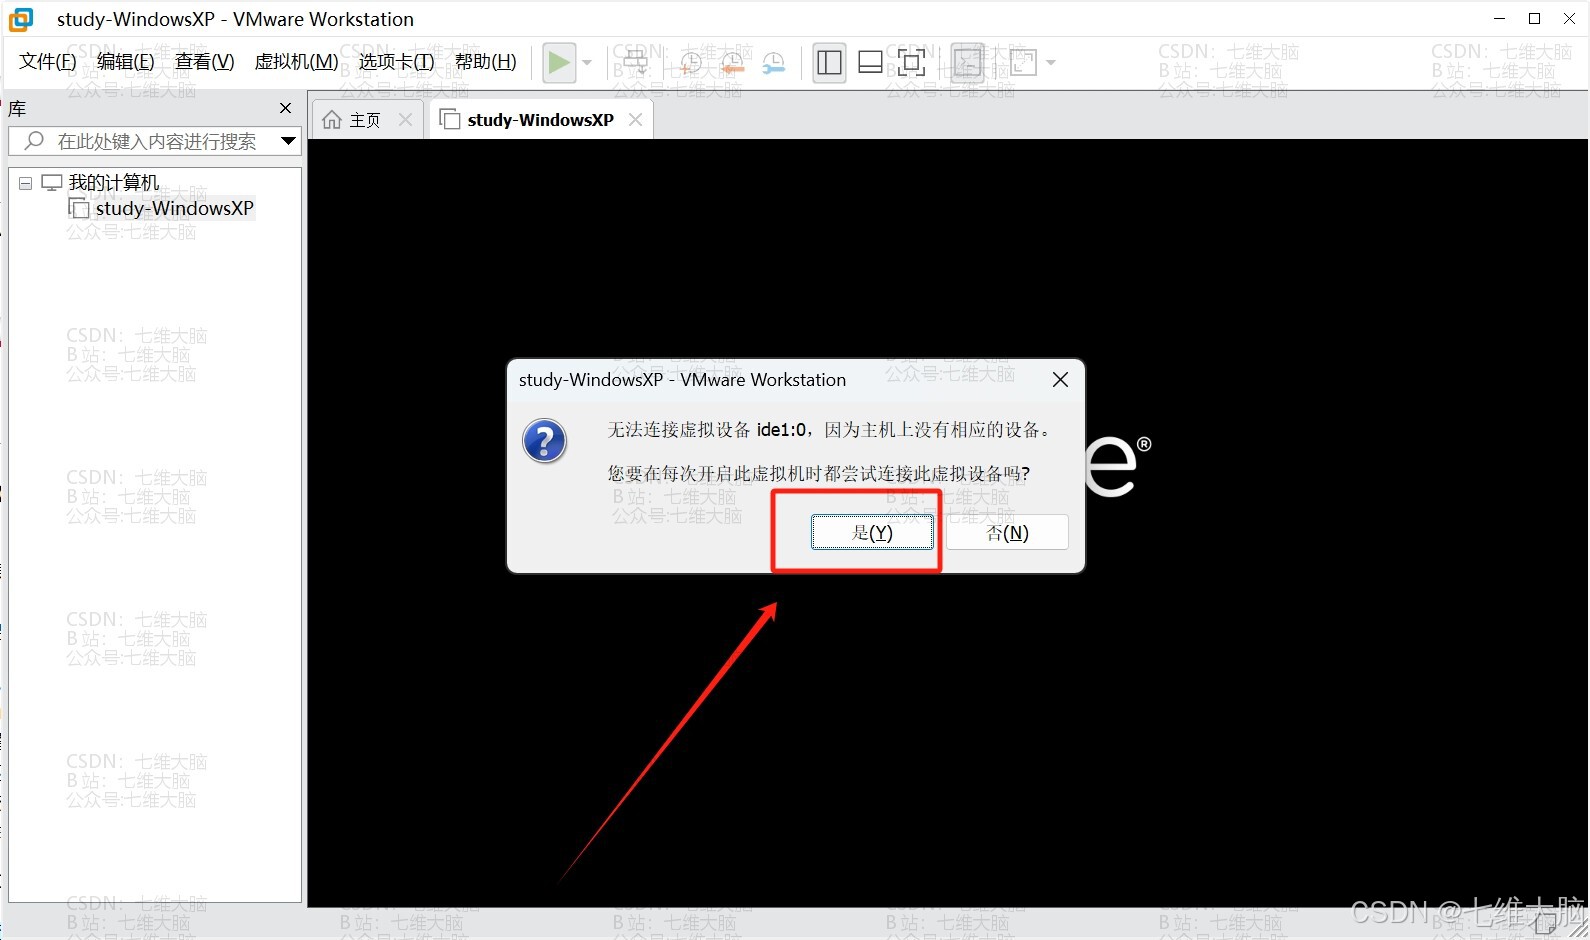The width and height of the screenshot is (1590, 940).
Task: Minimize the VMware Workstation window
Action: 1499,19
